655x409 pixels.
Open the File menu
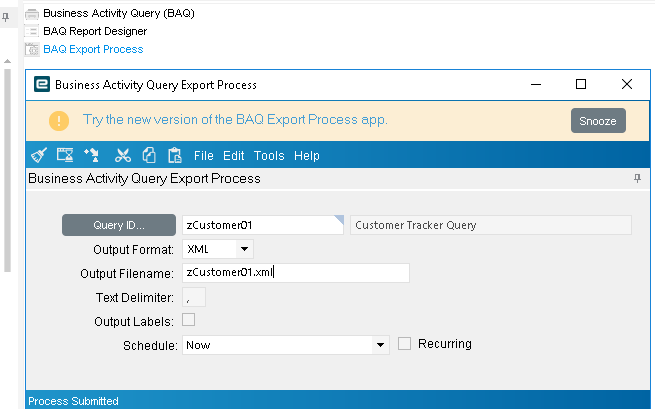(203, 156)
